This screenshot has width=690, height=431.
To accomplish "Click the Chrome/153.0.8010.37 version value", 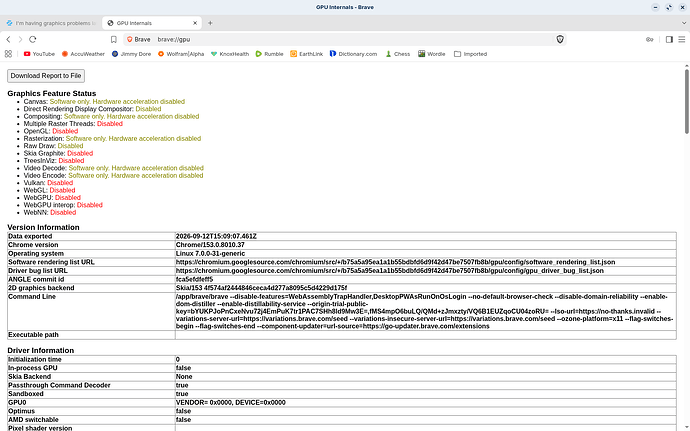I will [210, 245].
